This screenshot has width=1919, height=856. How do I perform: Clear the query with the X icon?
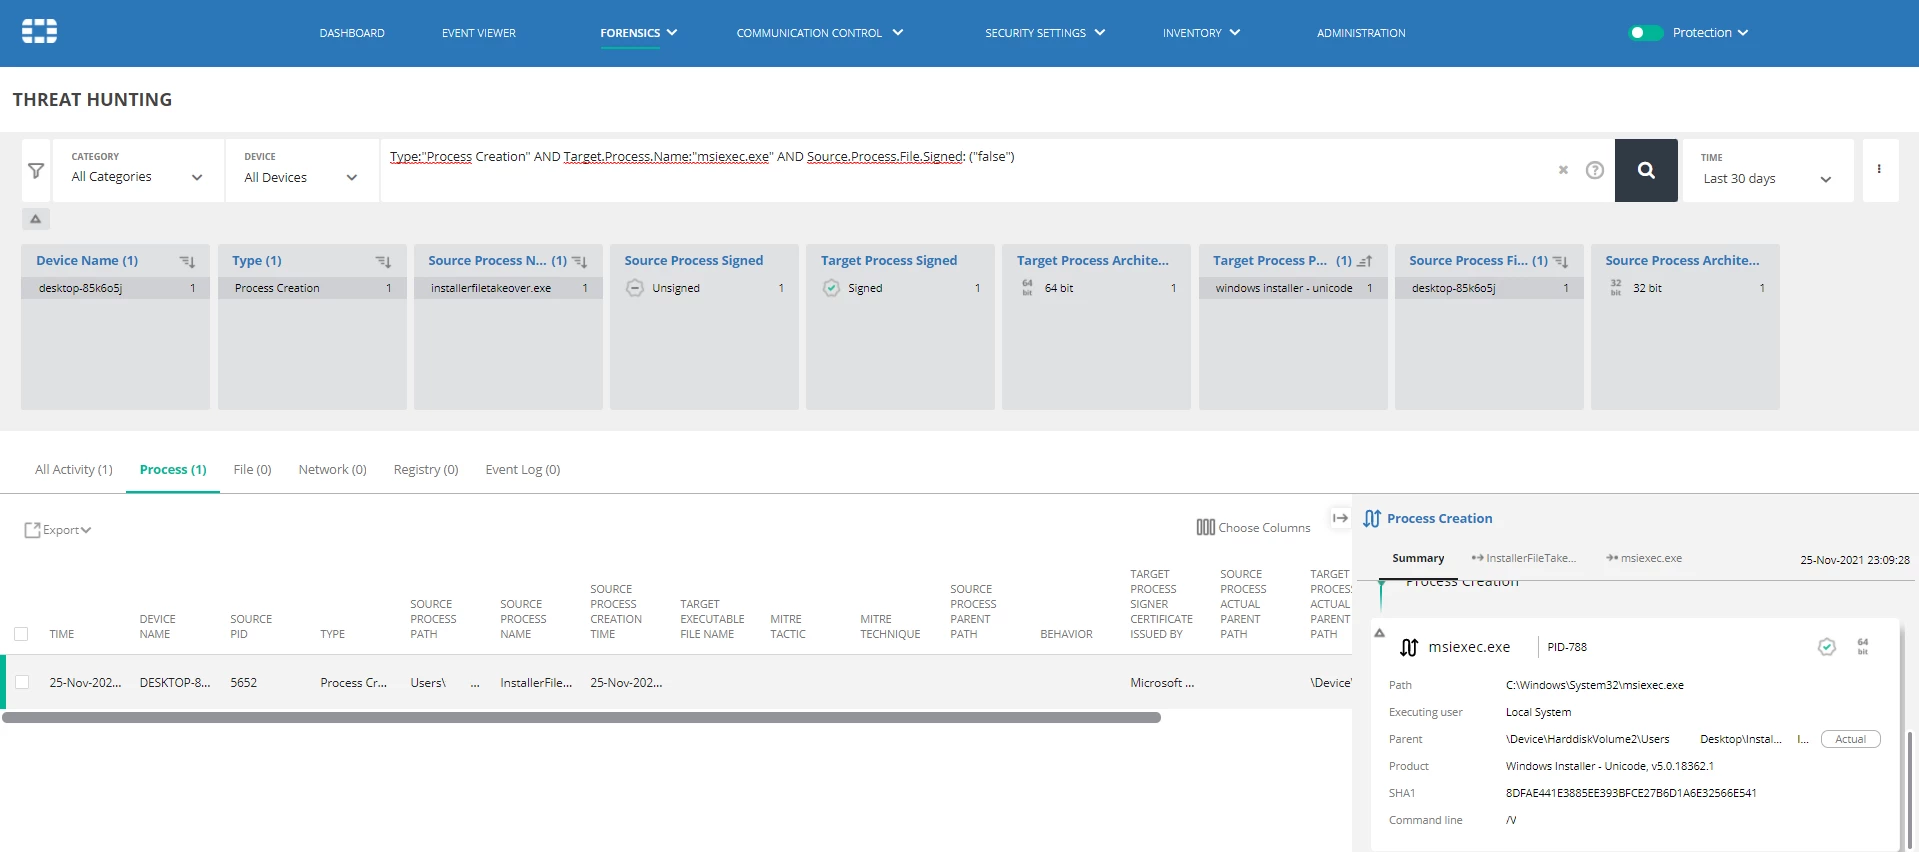tap(1563, 170)
